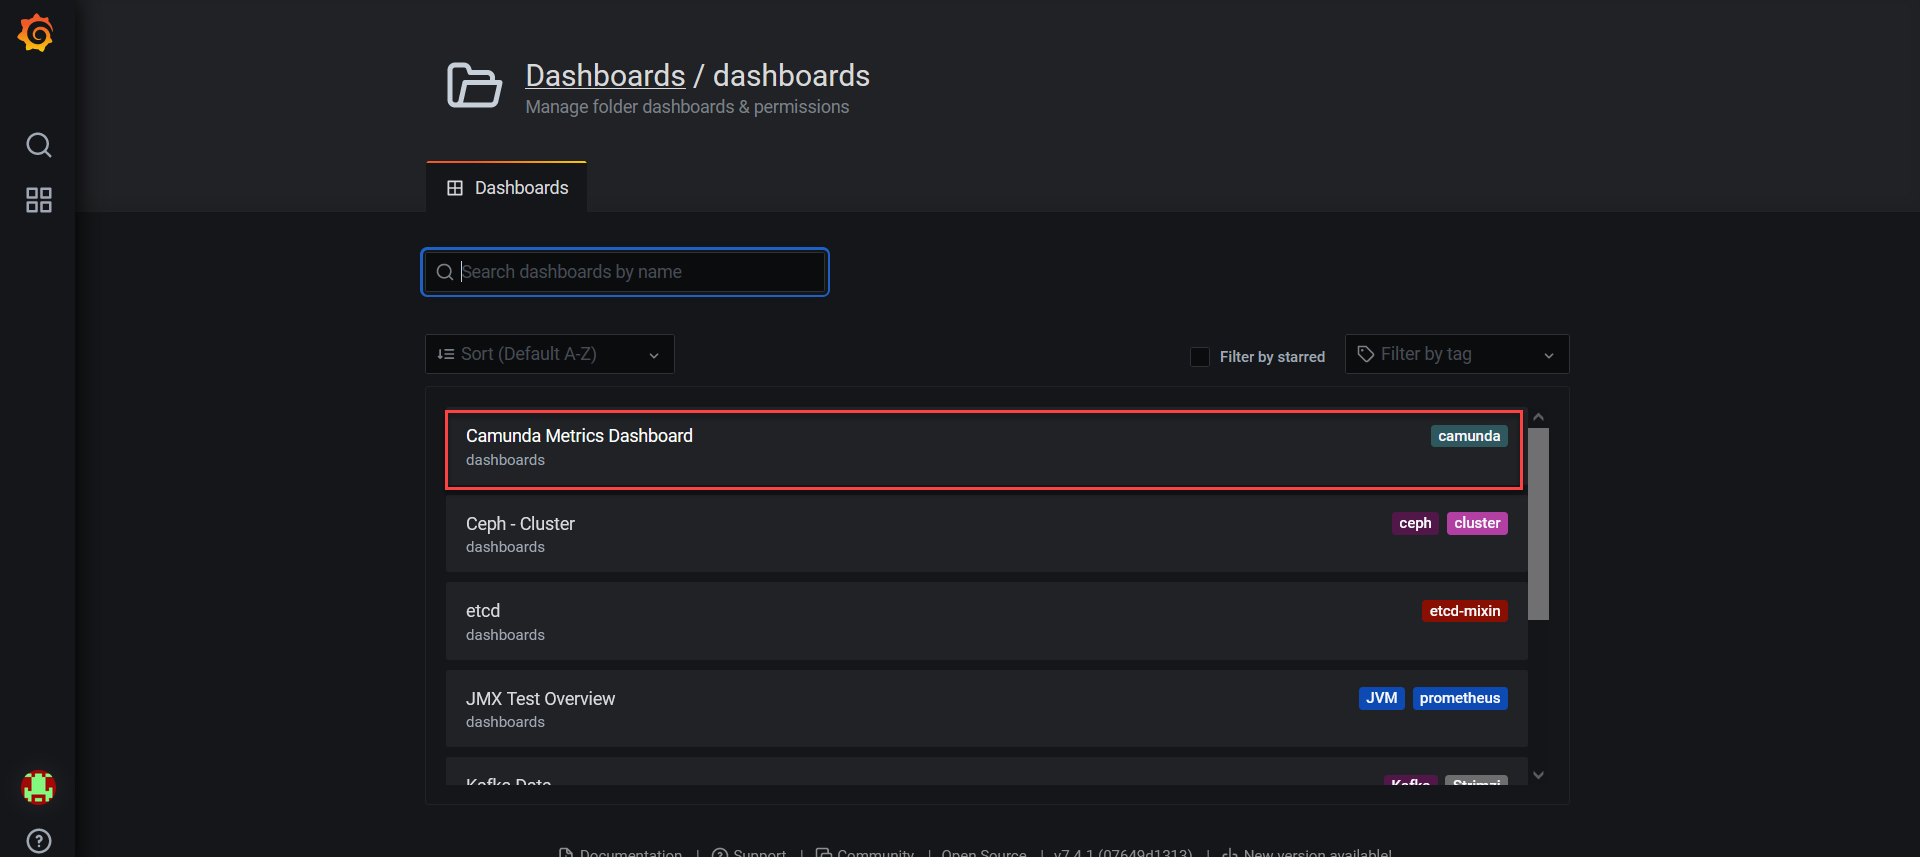Screen dimensions: 1920x857
Task: Follow the Dashboards breadcrumb link in title
Action: [x=605, y=76]
